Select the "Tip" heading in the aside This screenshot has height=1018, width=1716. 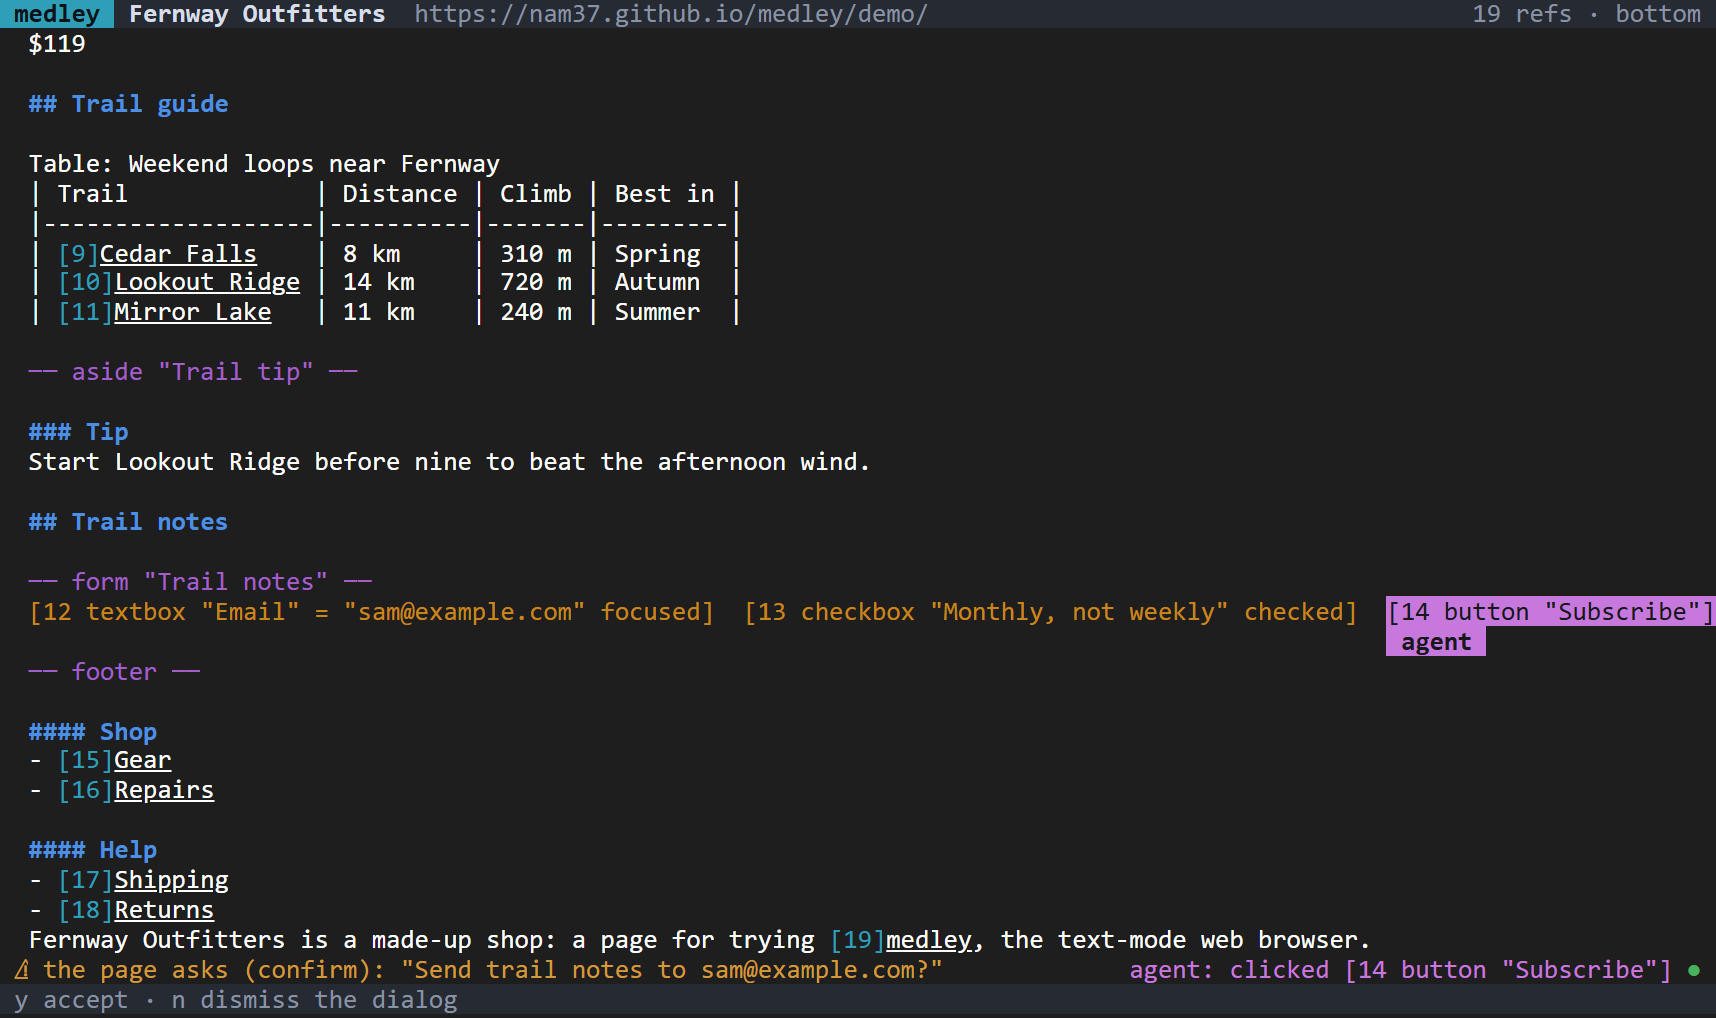[79, 432]
